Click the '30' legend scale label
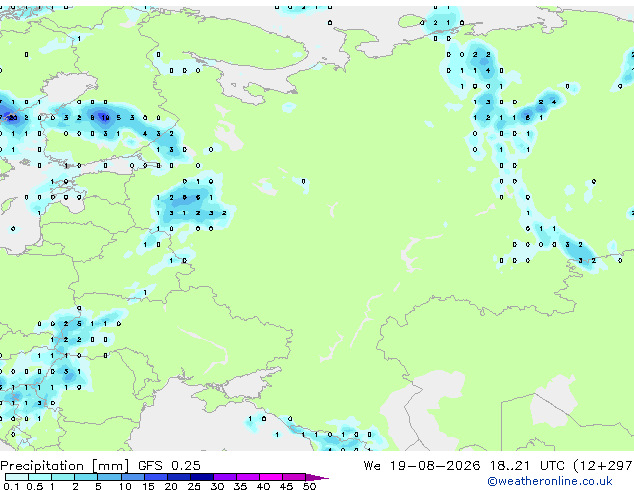Viewport: 634px width, 490px height. pyautogui.click(x=218, y=486)
